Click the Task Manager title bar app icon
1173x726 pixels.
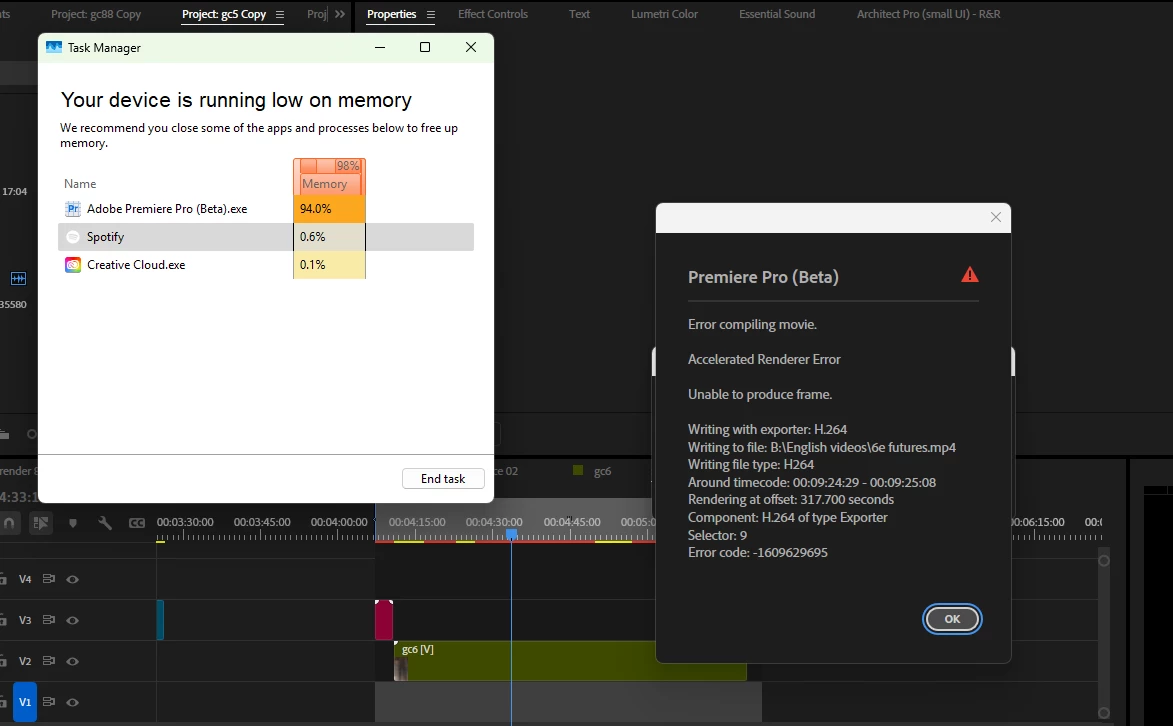click(54, 47)
